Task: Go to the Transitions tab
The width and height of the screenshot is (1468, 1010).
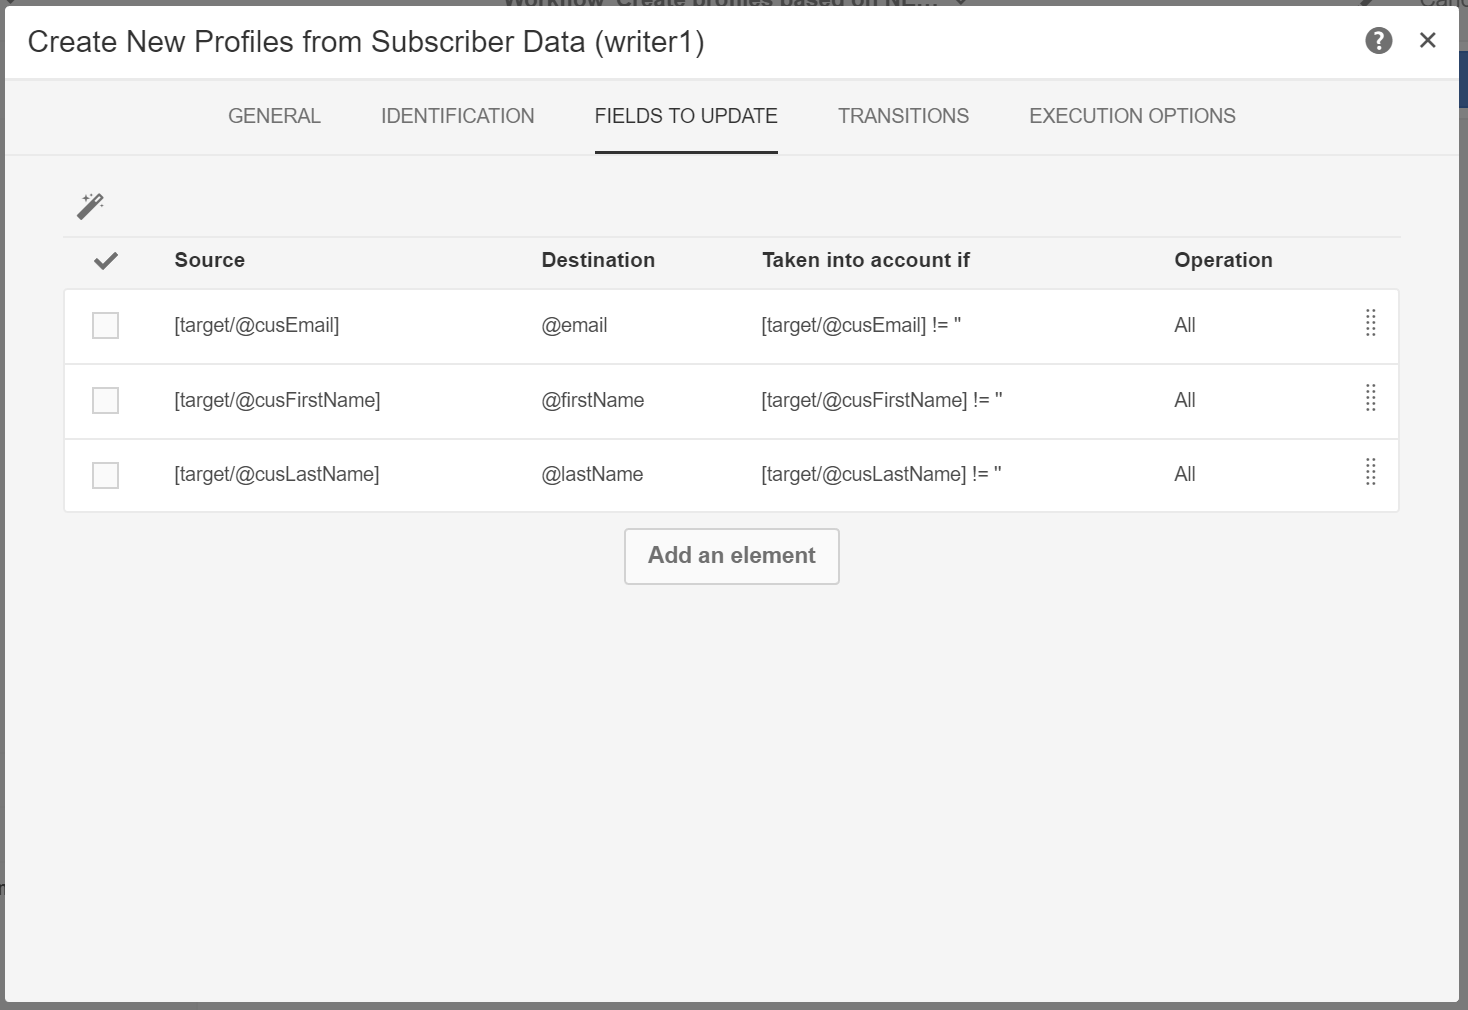Action: 903,116
